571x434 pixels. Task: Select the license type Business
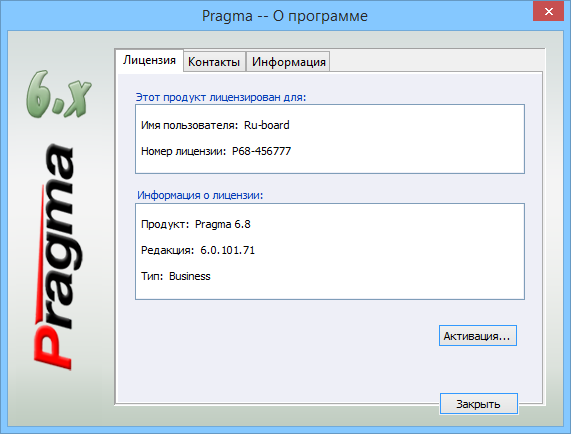point(190,276)
